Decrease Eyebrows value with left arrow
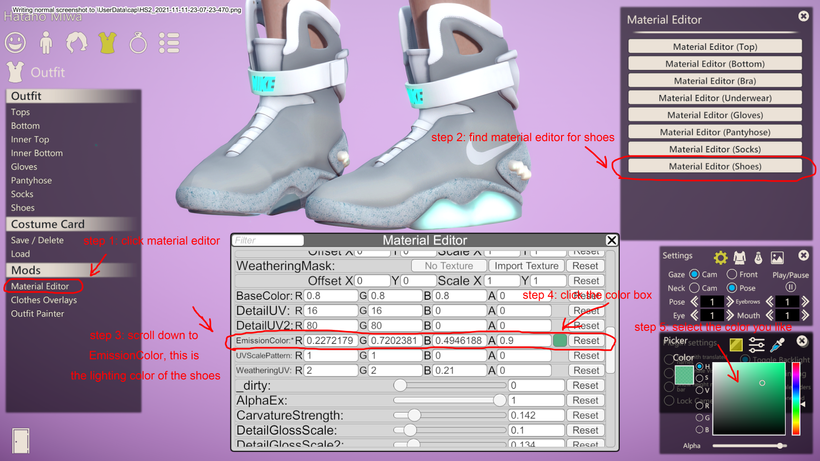The width and height of the screenshot is (820, 461). 770,302
